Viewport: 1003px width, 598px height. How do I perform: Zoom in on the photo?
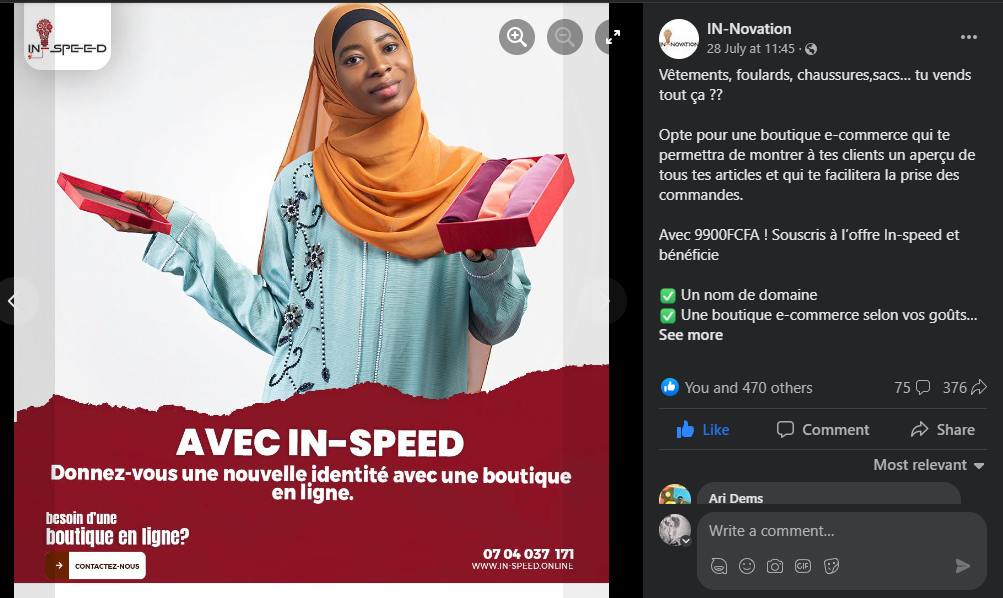coord(517,37)
